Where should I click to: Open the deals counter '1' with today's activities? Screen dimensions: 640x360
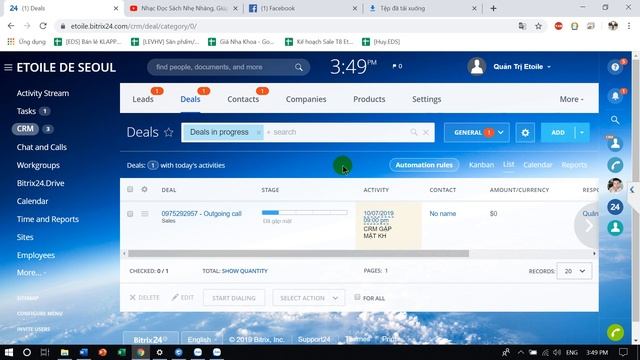pyautogui.click(x=153, y=165)
